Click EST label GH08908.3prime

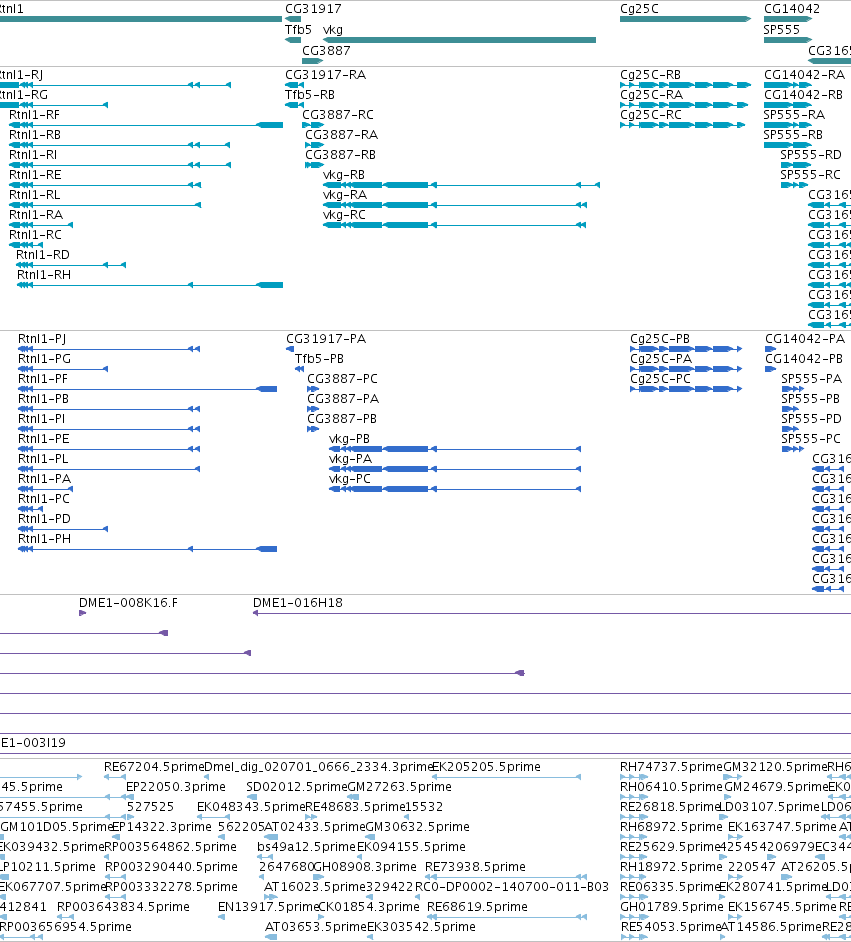tap(365, 866)
